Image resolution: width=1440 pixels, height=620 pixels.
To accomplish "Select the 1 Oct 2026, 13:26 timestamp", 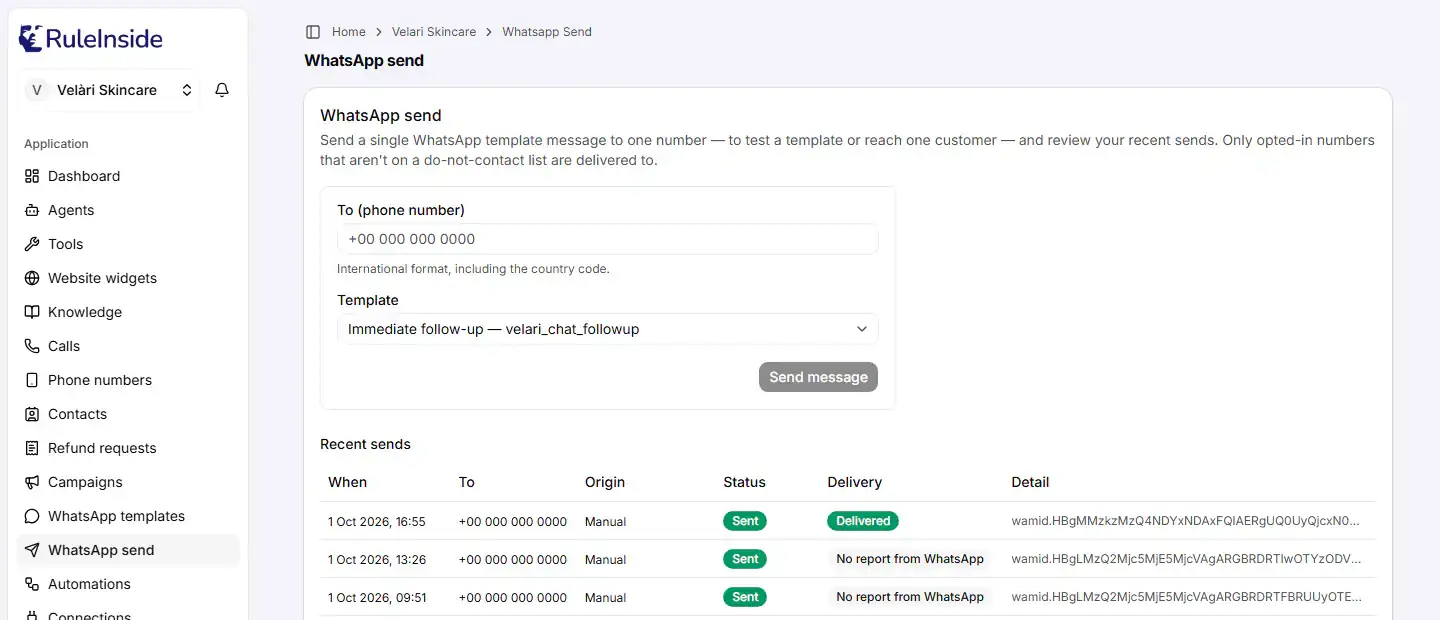I will (x=377, y=560).
